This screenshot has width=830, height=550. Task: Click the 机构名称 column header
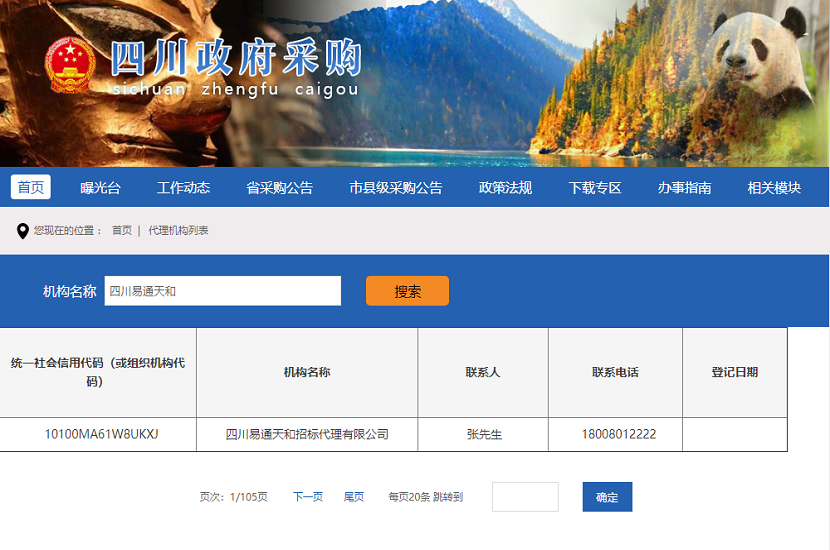pos(307,372)
